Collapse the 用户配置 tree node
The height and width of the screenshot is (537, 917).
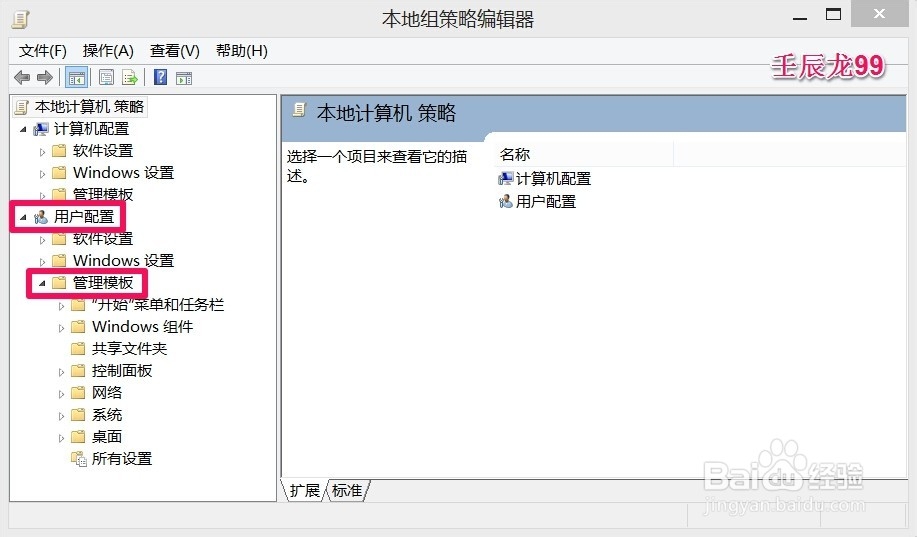pos(23,218)
